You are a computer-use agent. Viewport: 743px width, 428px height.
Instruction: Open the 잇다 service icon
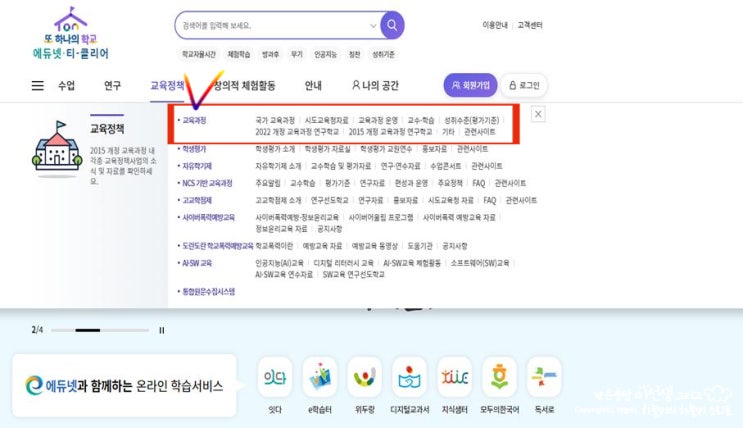(x=275, y=377)
